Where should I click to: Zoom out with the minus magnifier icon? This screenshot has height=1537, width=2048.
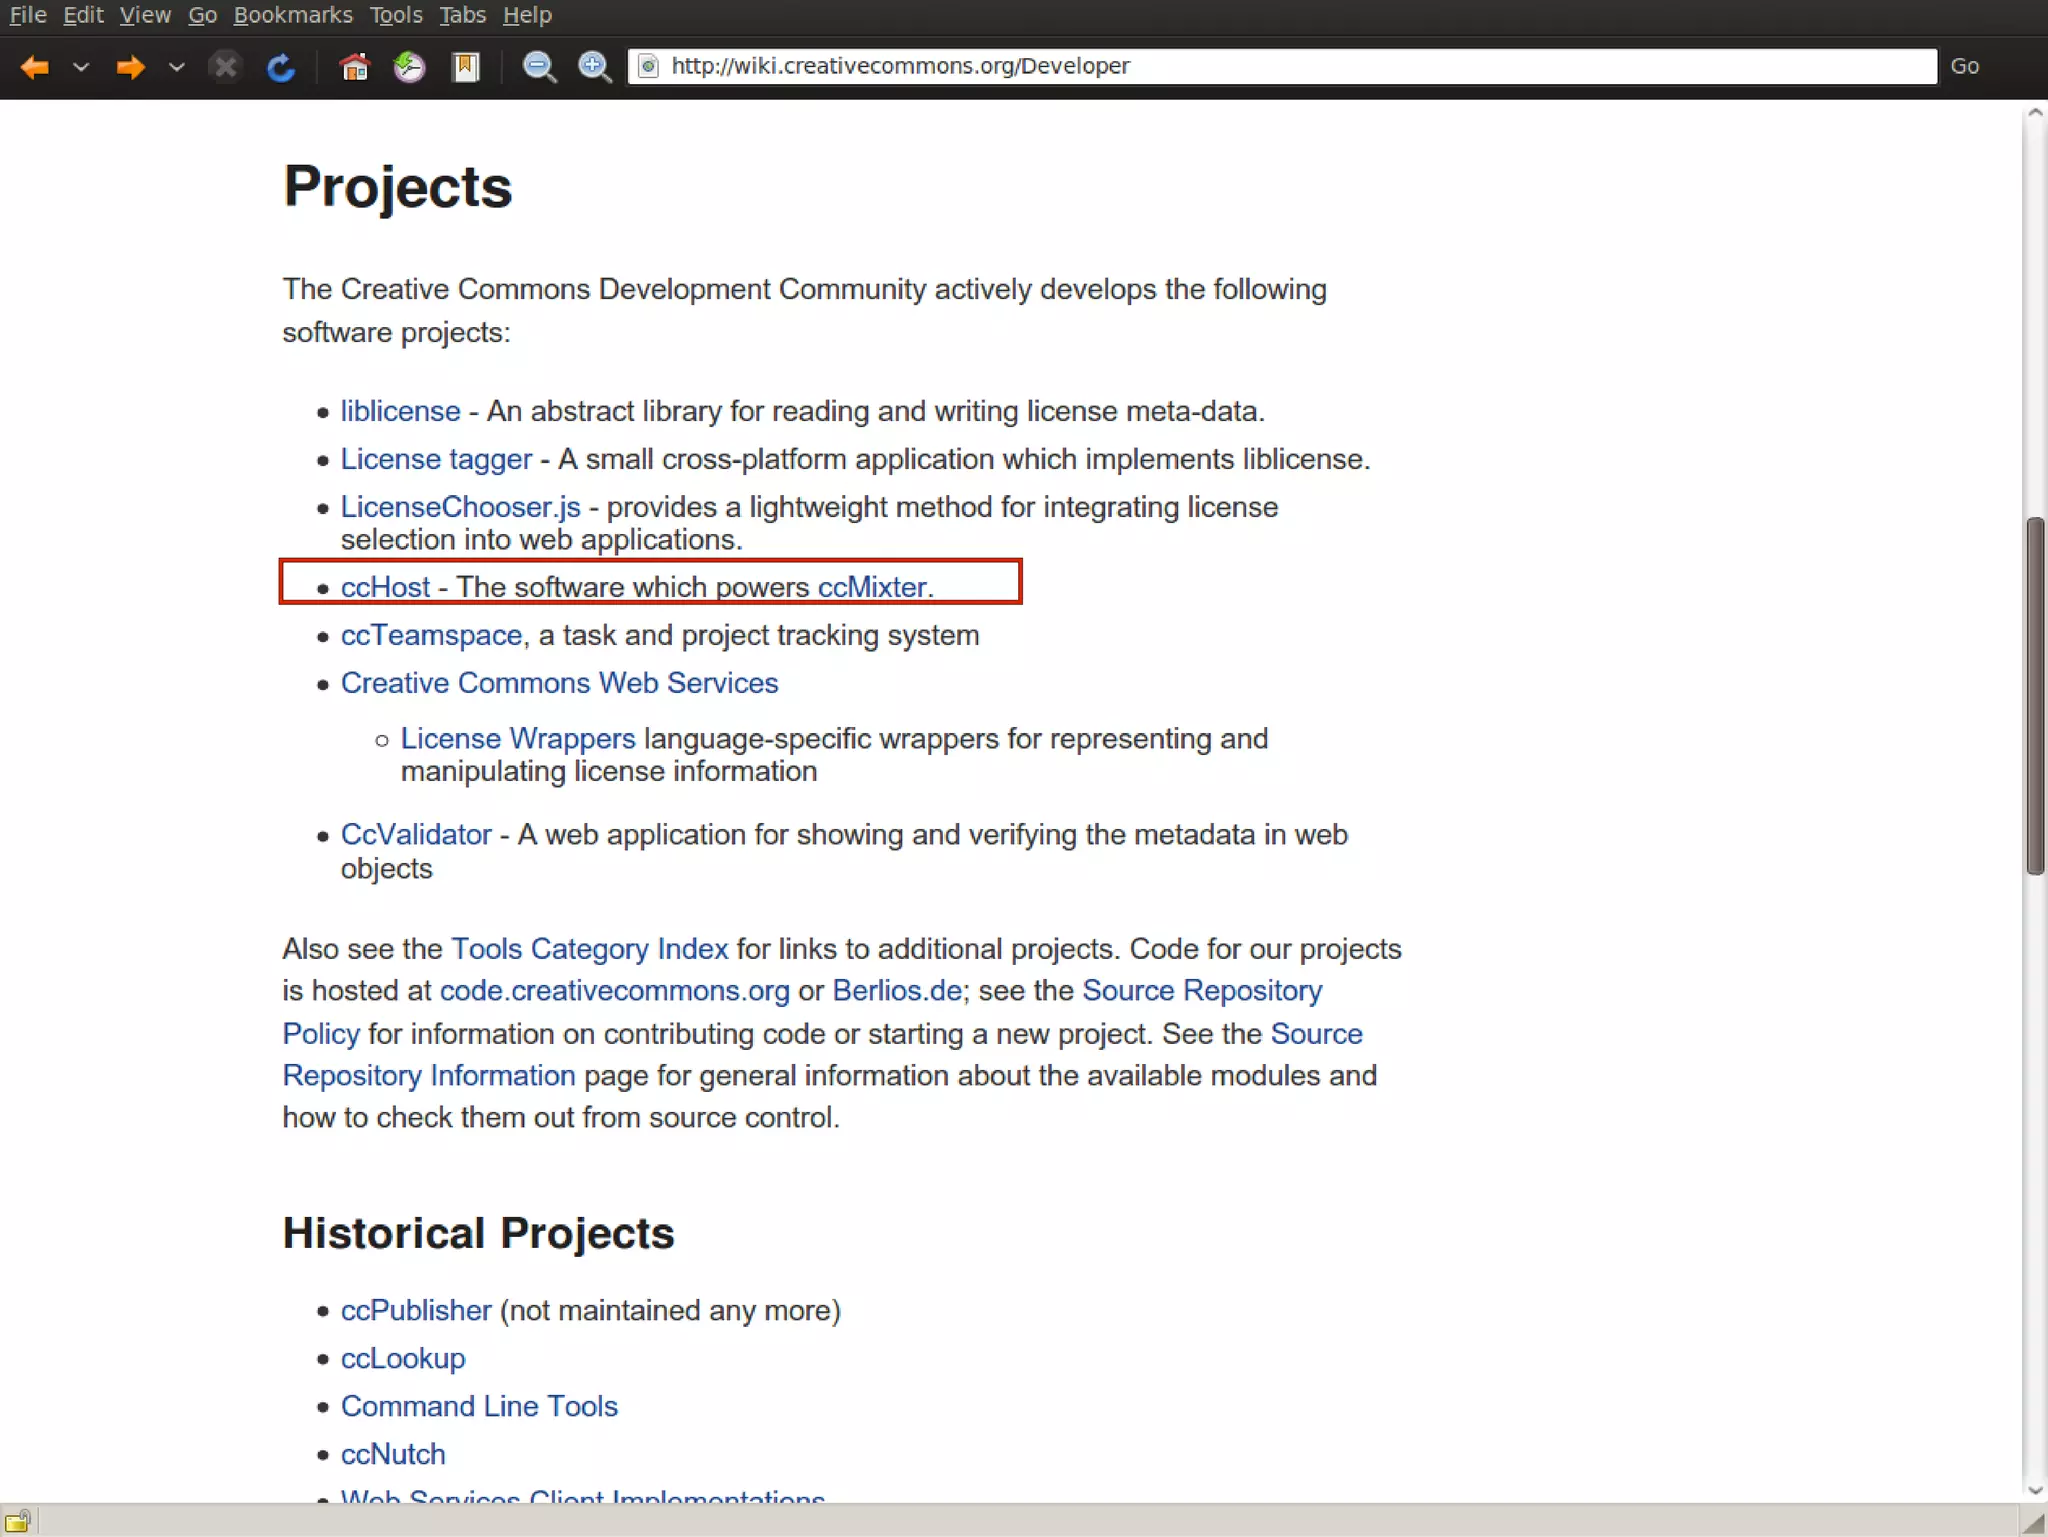click(539, 67)
